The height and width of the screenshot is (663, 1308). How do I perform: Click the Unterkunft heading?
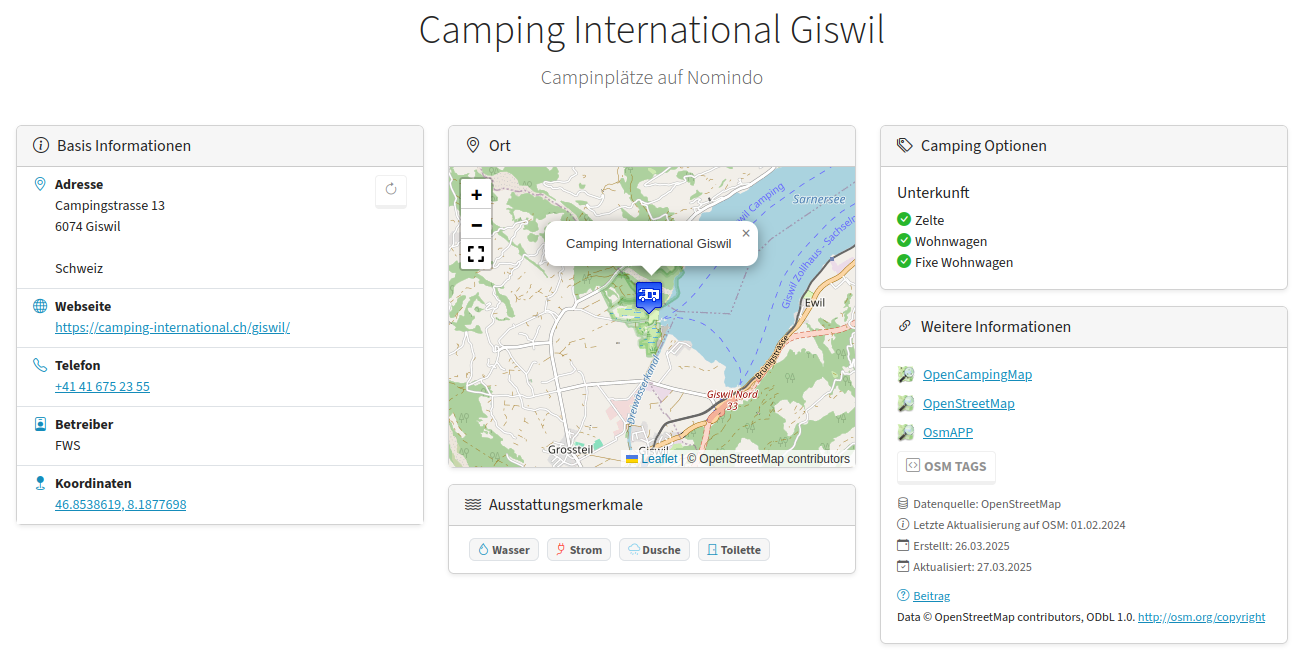pyautogui.click(x=933, y=193)
